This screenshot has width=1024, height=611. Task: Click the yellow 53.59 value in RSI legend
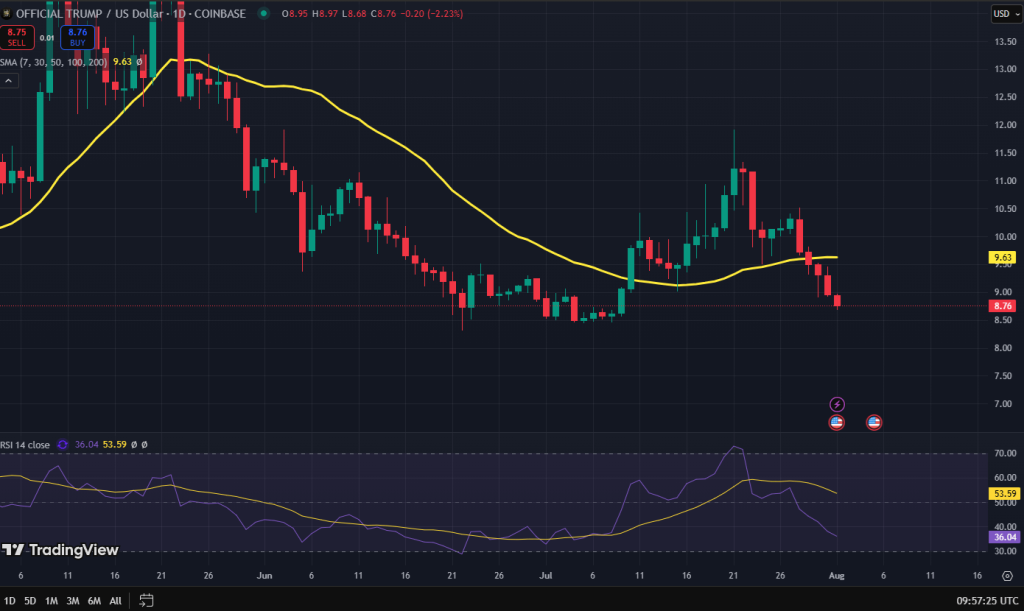point(114,445)
